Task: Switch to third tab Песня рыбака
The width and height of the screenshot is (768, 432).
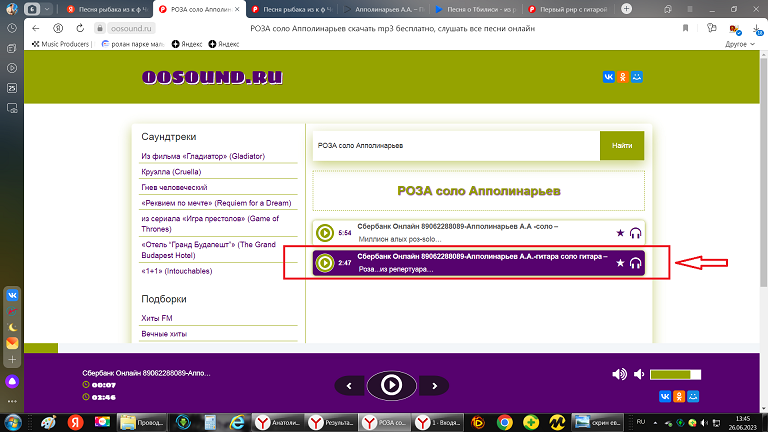Action: pos(292,9)
